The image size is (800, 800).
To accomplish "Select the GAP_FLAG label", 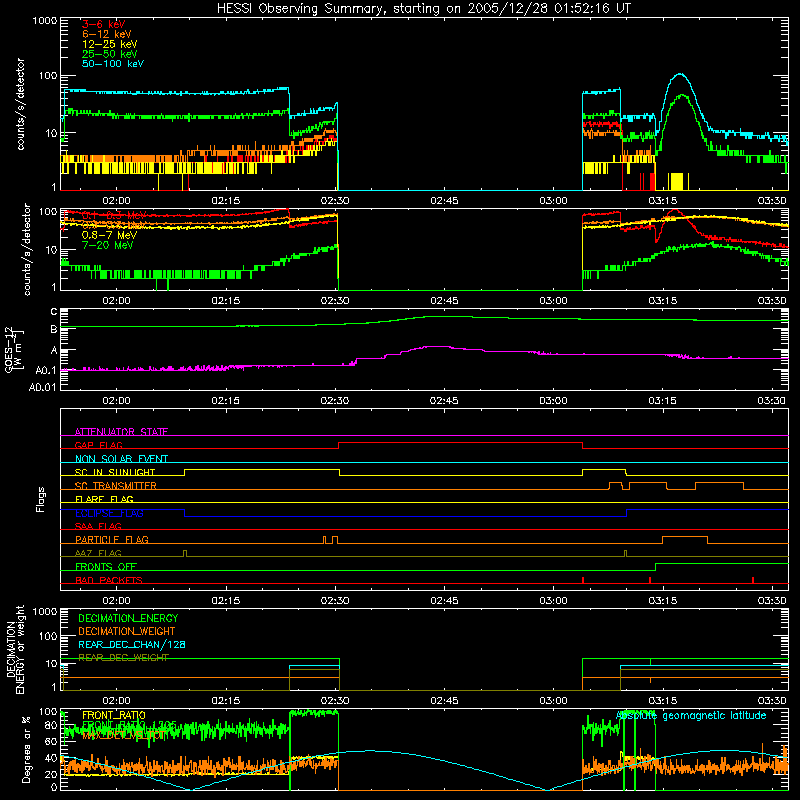I will click(x=98, y=445).
